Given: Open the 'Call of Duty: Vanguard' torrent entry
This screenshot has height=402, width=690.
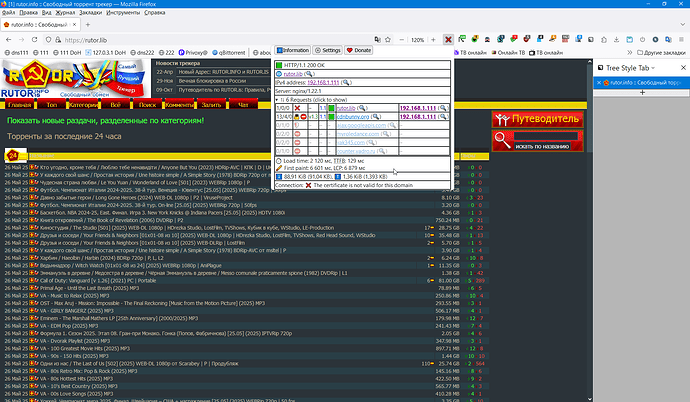Looking at the screenshot, I should click(98, 281).
